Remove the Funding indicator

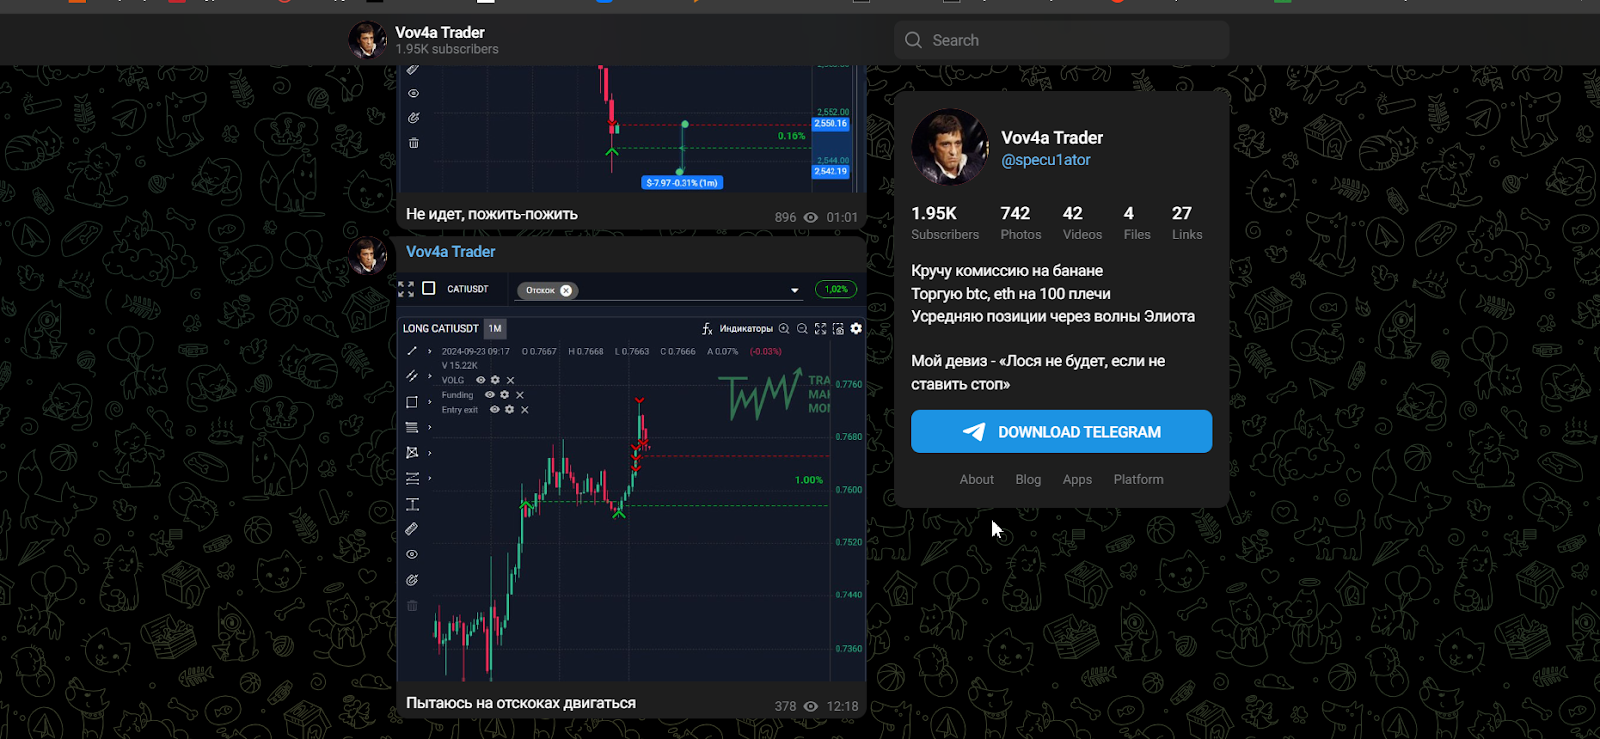520,395
